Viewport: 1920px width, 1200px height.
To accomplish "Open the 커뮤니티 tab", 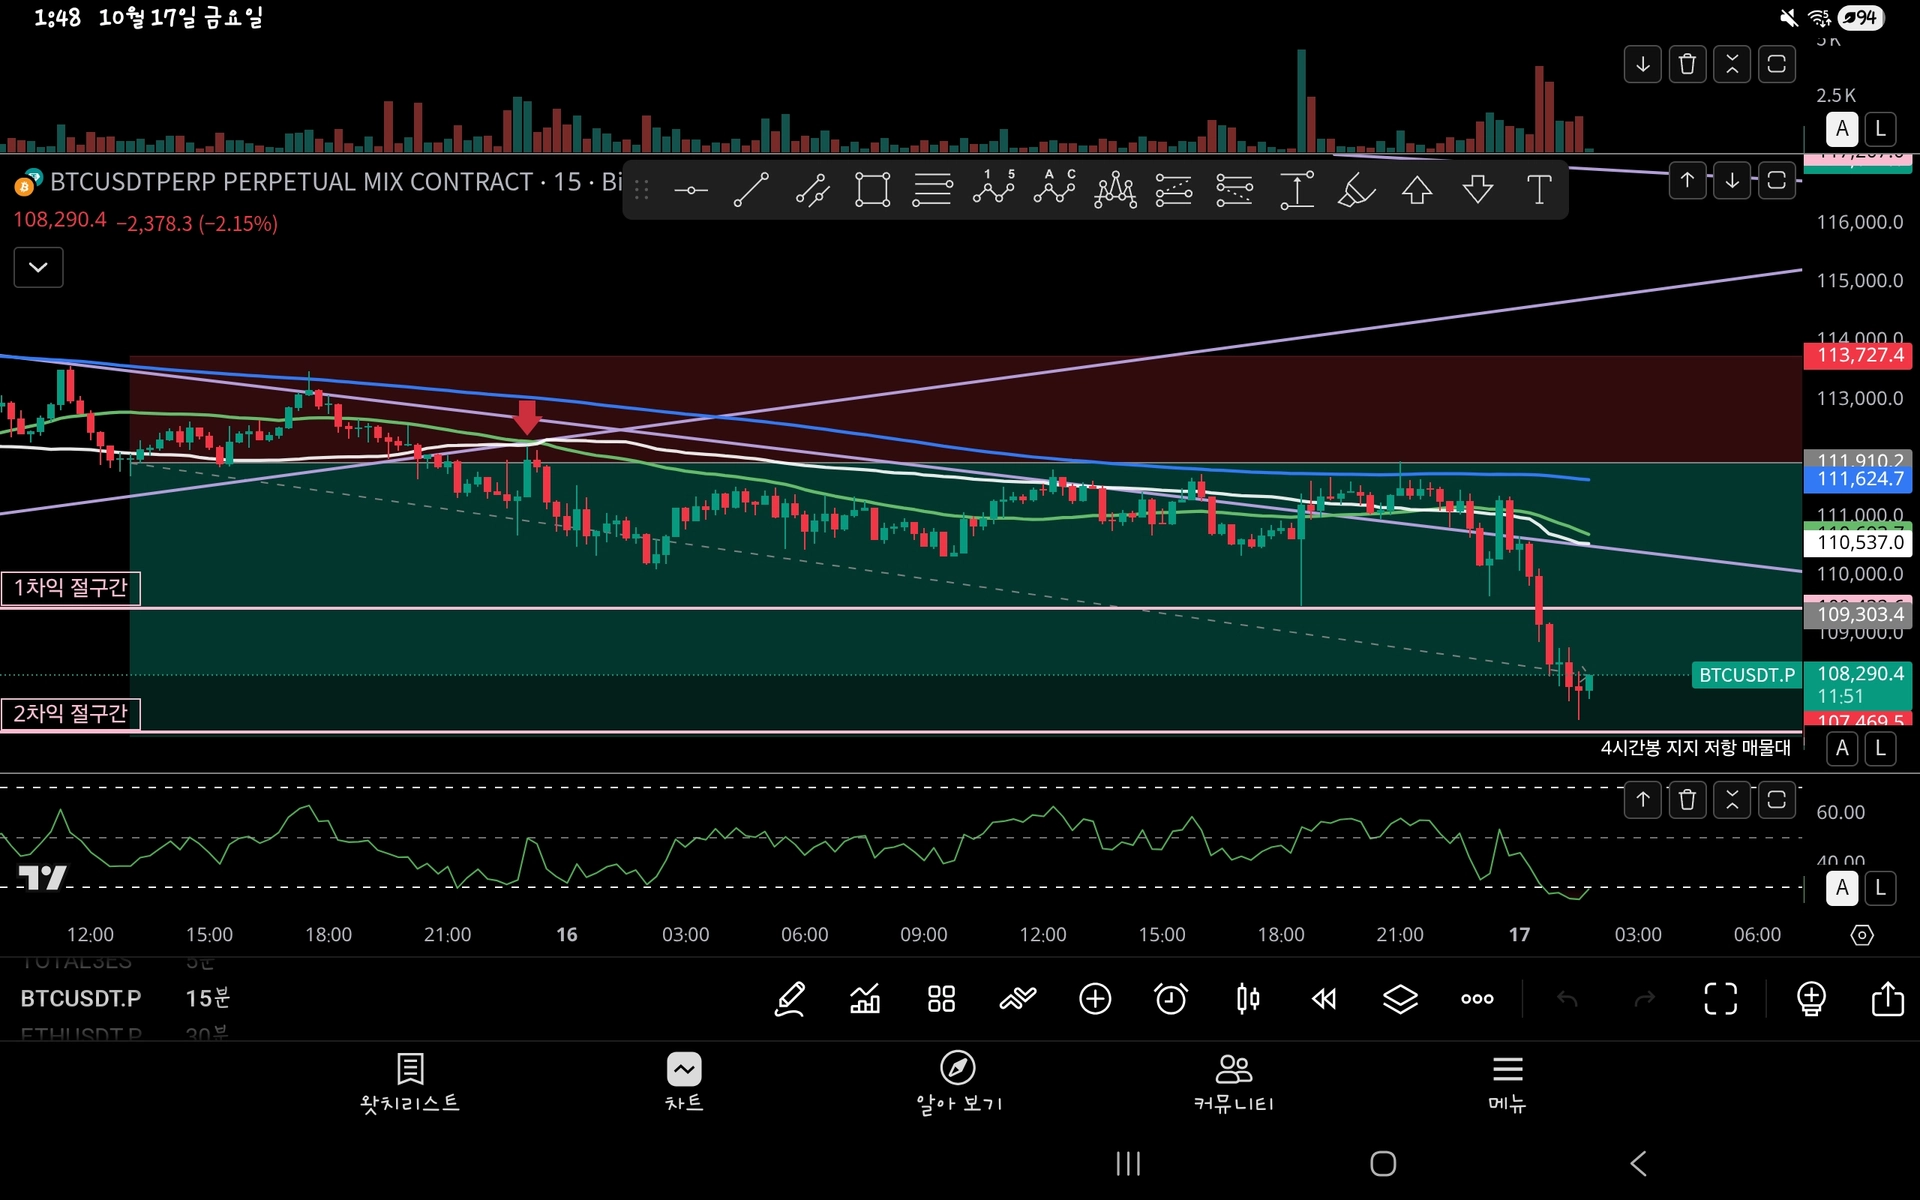I will coord(1233,1082).
